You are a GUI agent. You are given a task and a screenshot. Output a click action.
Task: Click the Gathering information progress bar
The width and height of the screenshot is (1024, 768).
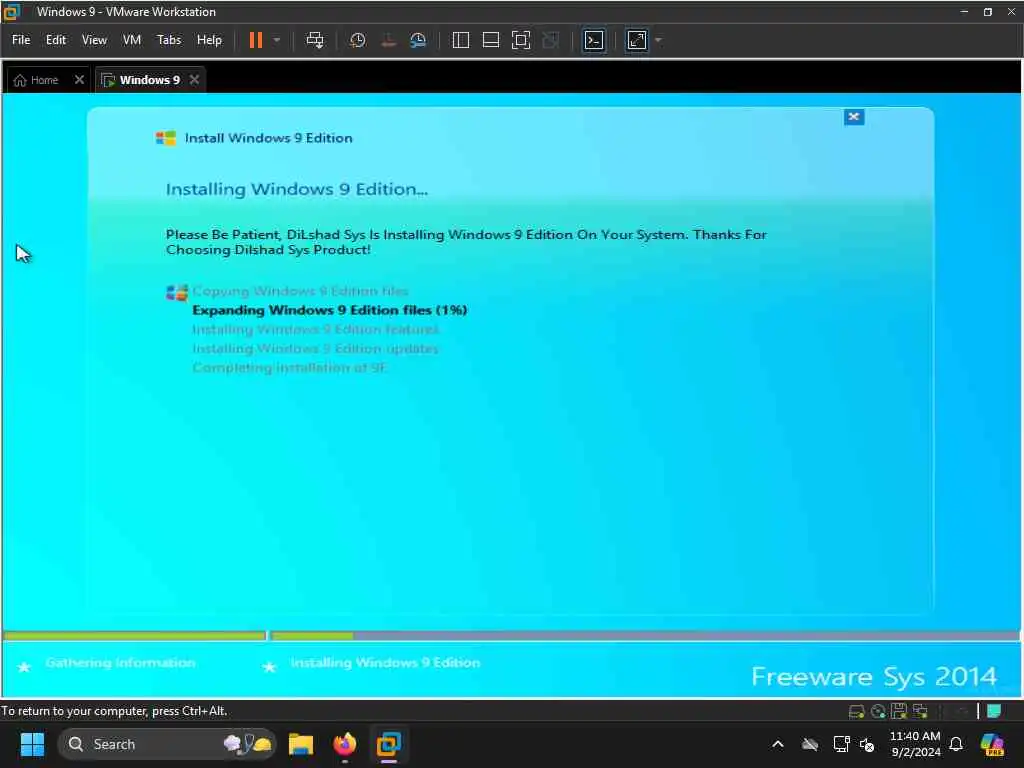coord(135,635)
